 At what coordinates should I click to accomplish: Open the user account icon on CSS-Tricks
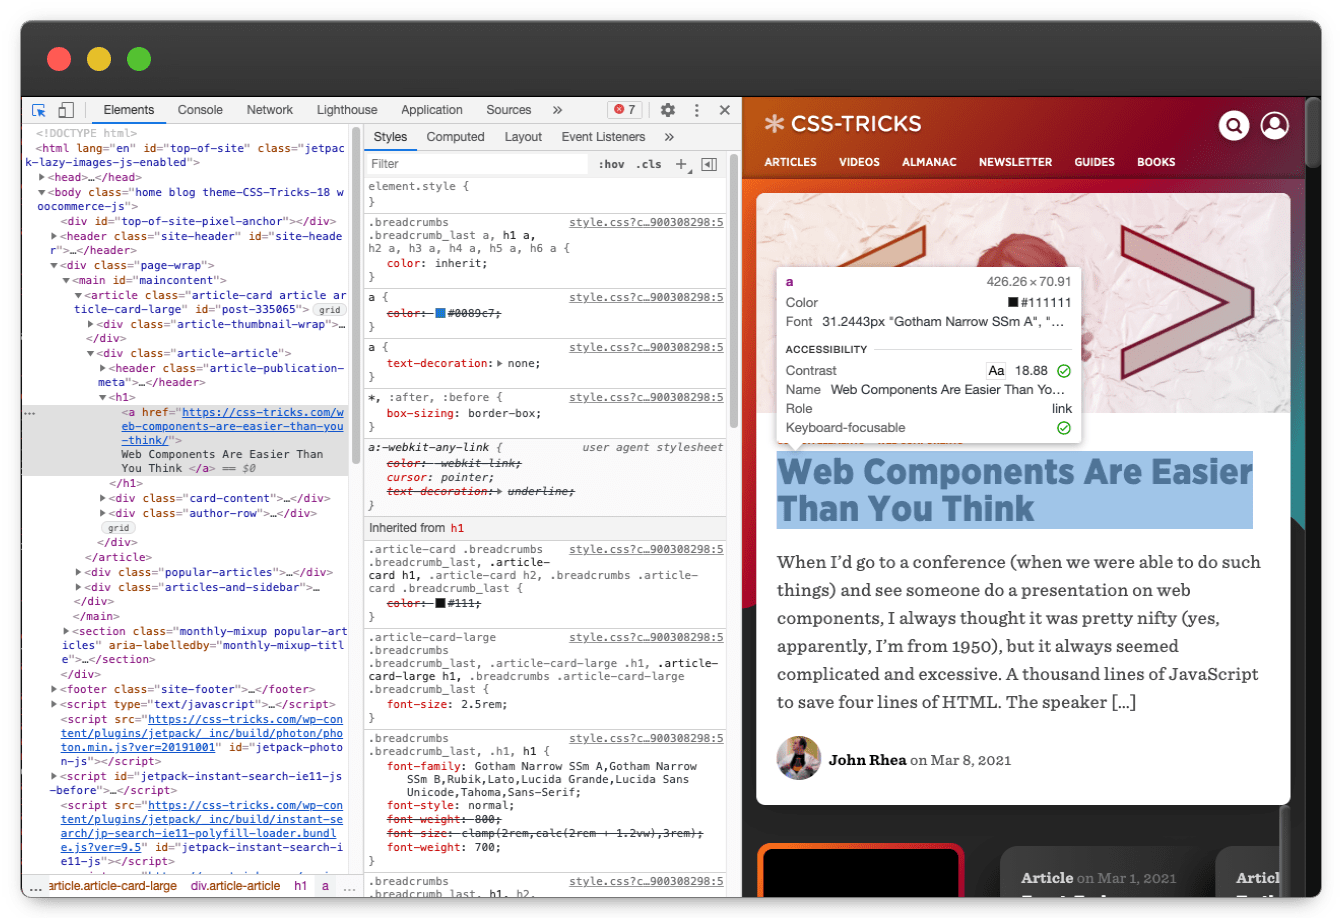1274,125
